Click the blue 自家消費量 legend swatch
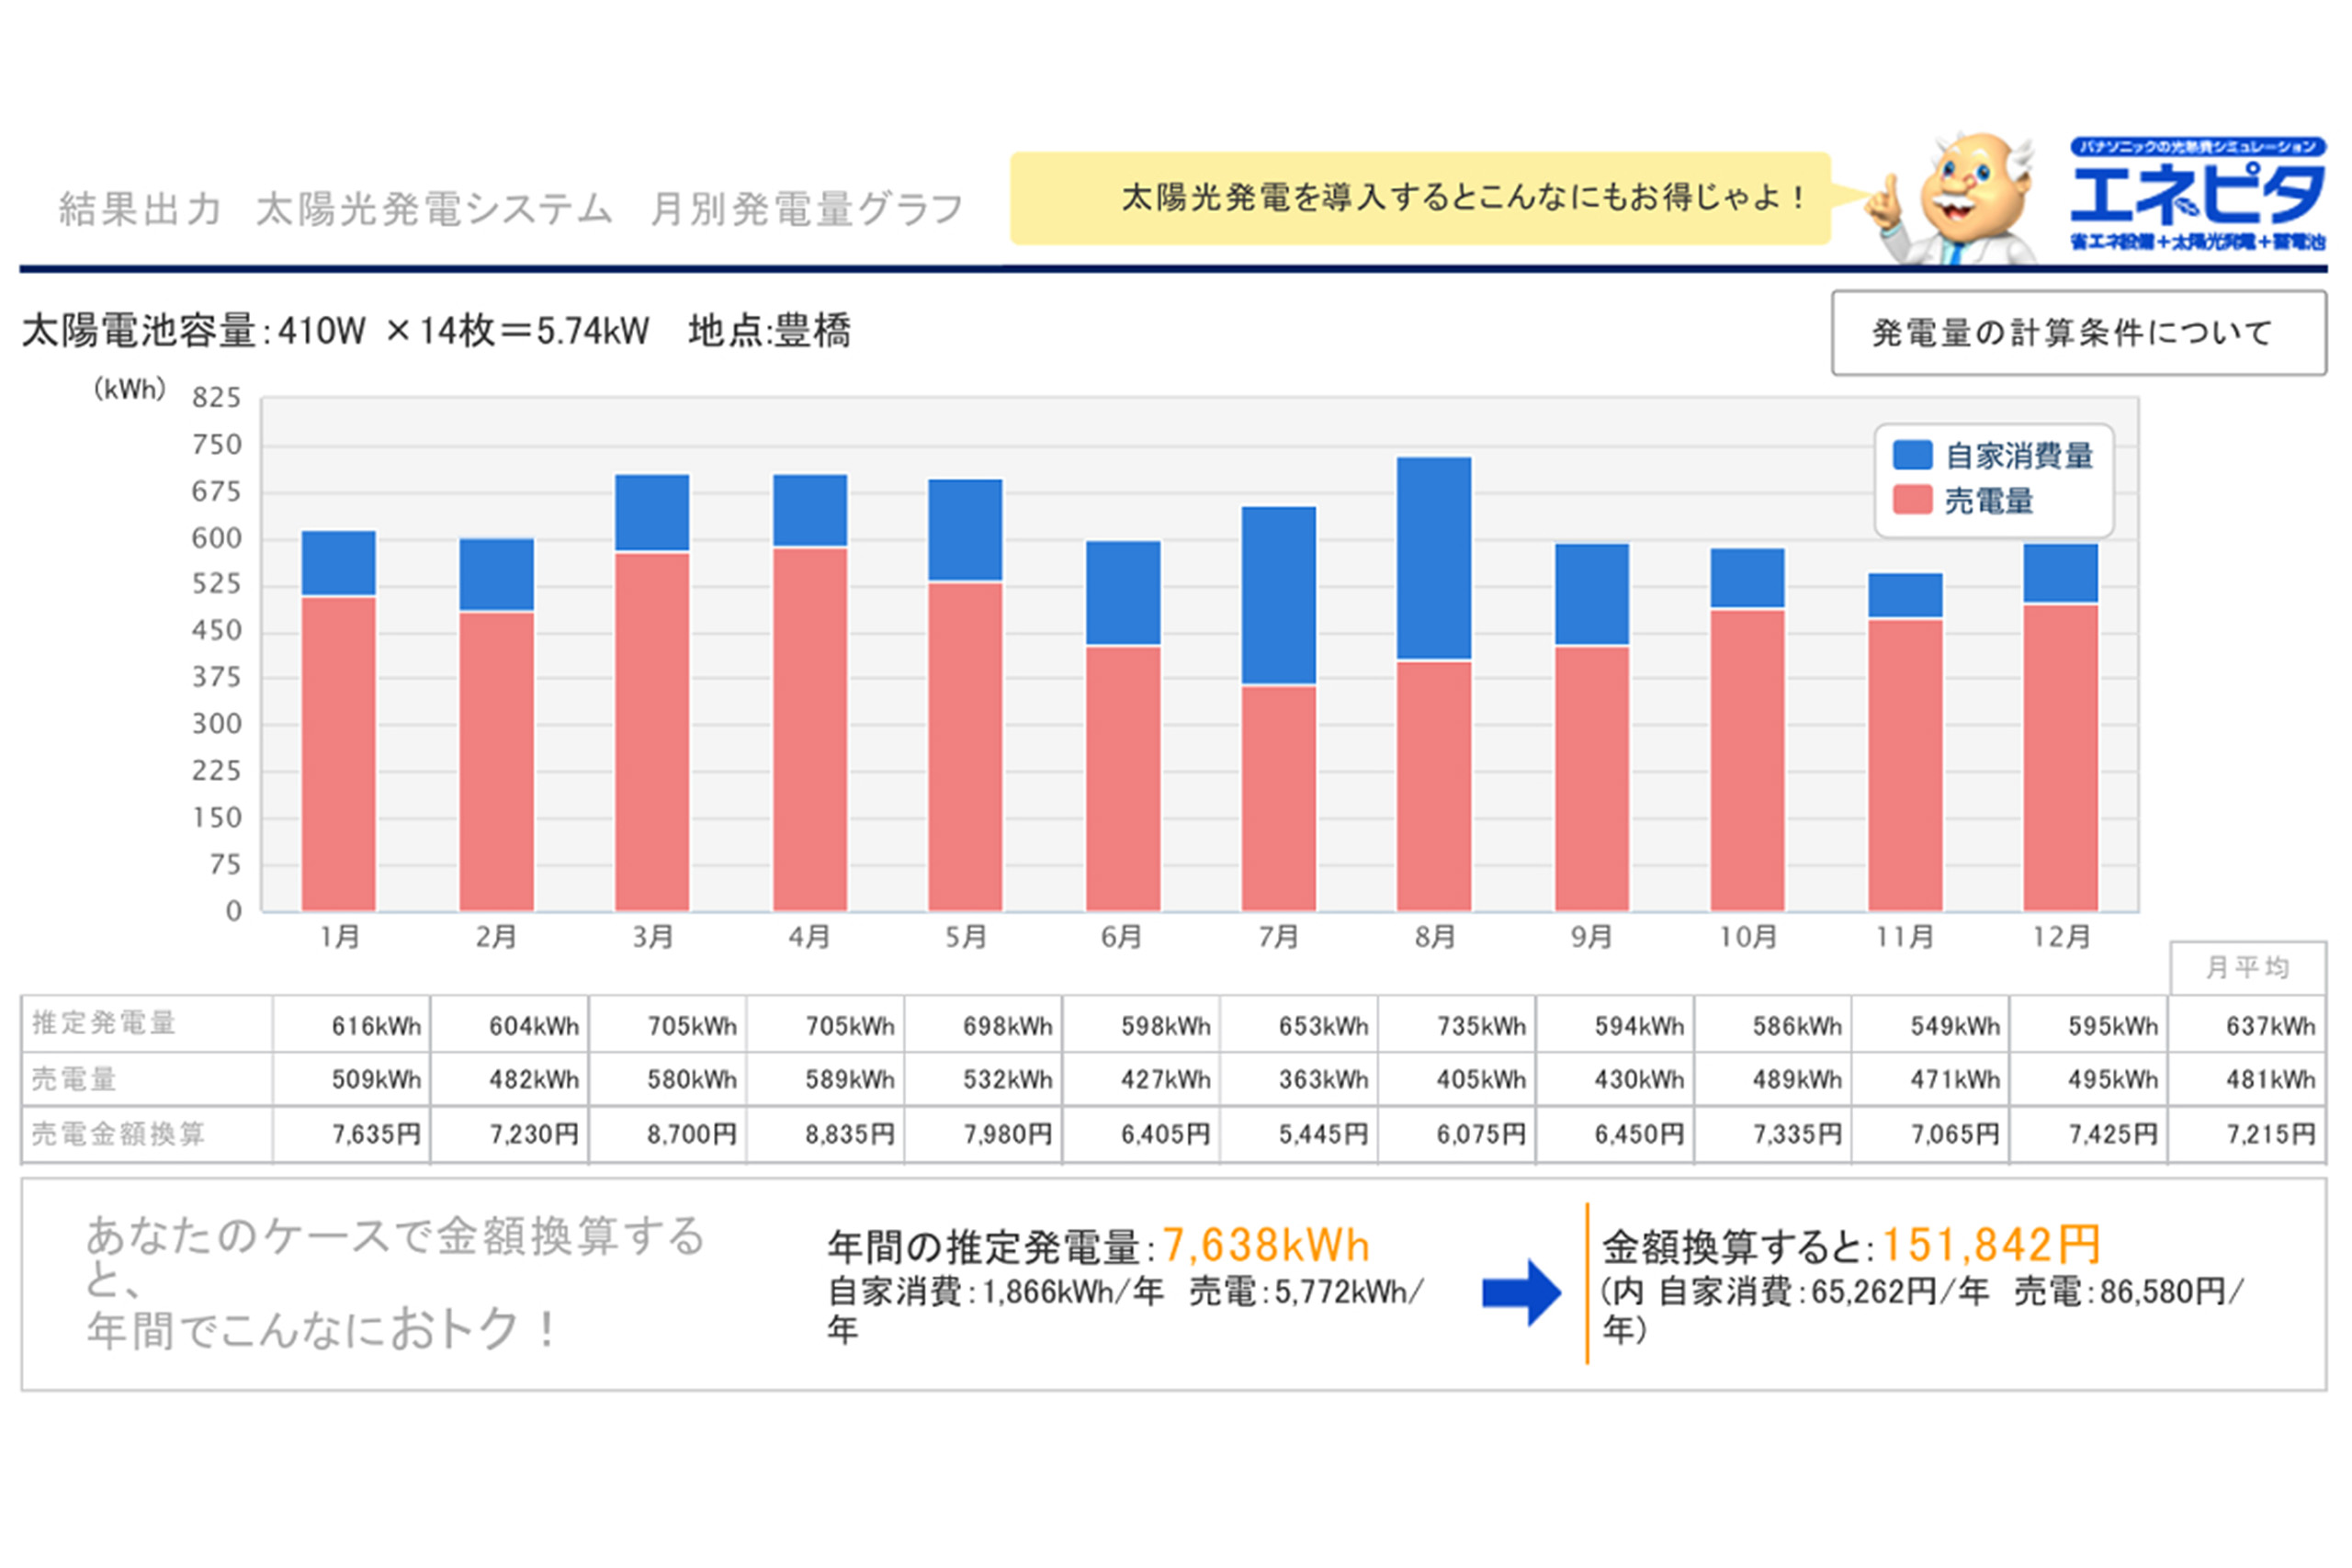The height and width of the screenshot is (1568, 2352). pos(1912,455)
